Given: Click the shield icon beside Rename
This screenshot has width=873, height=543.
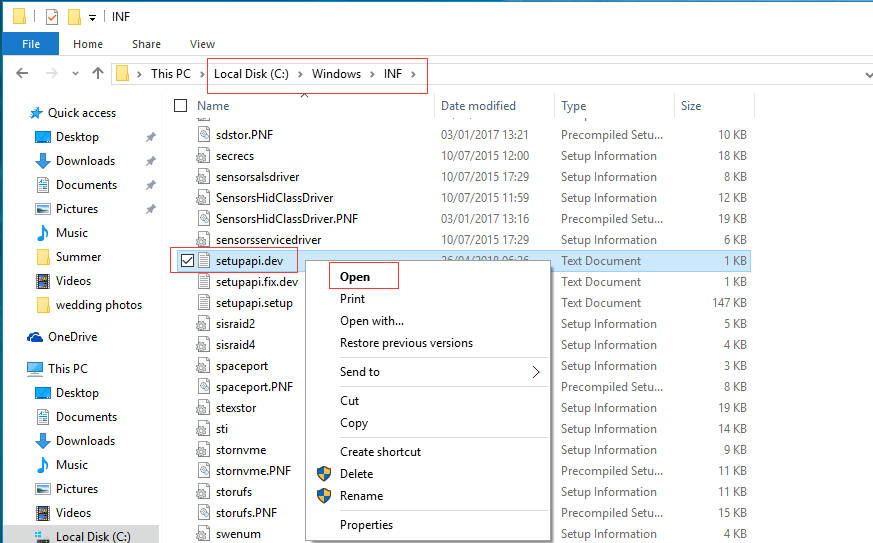Looking at the screenshot, I should coord(324,496).
